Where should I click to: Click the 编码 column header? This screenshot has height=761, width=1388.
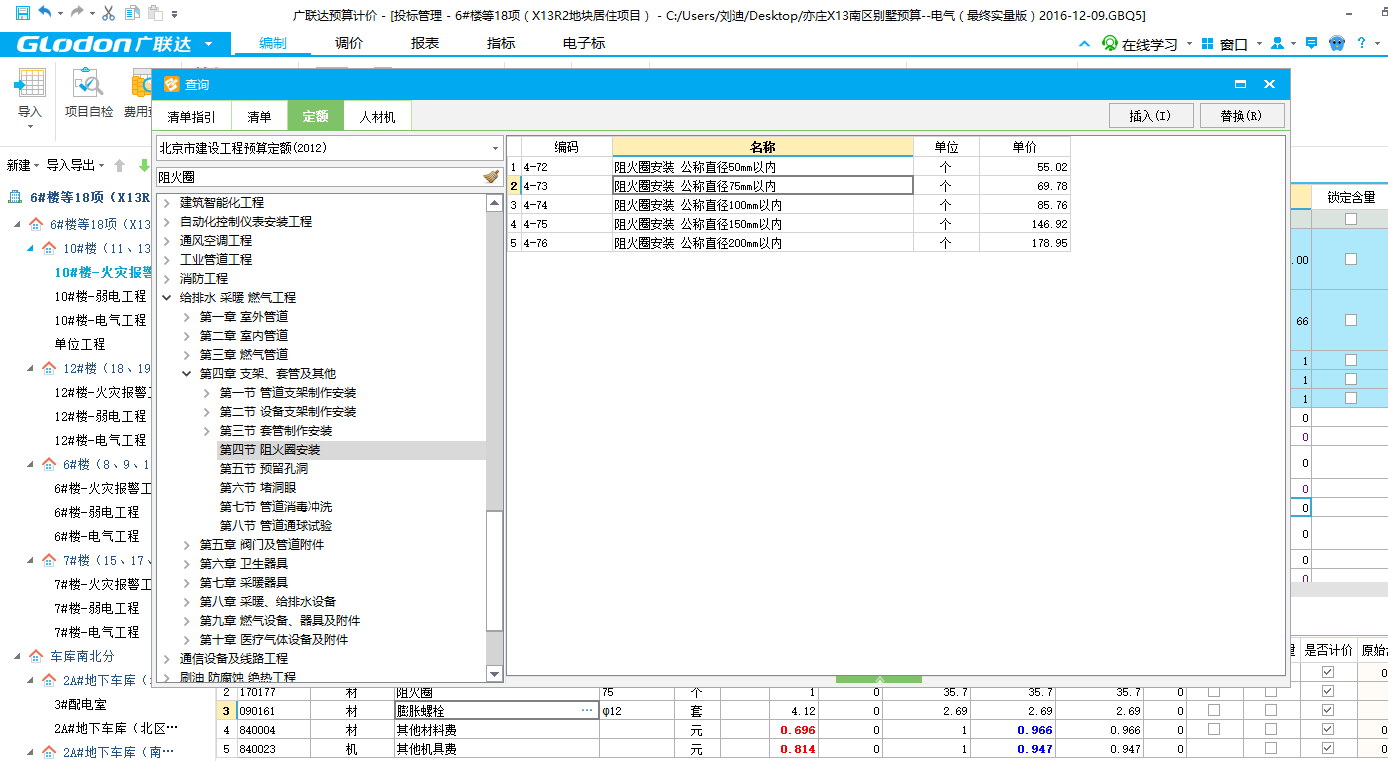(566, 147)
